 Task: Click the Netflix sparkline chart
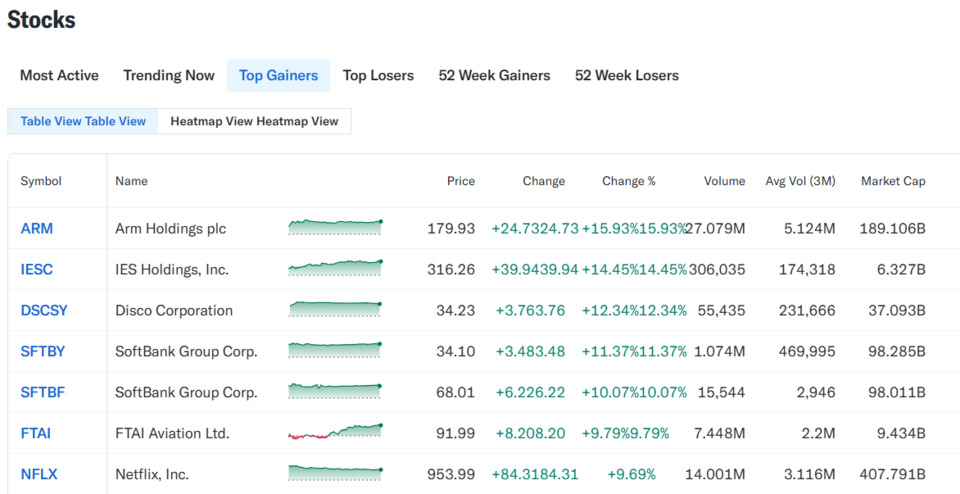pyautogui.click(x=335, y=473)
